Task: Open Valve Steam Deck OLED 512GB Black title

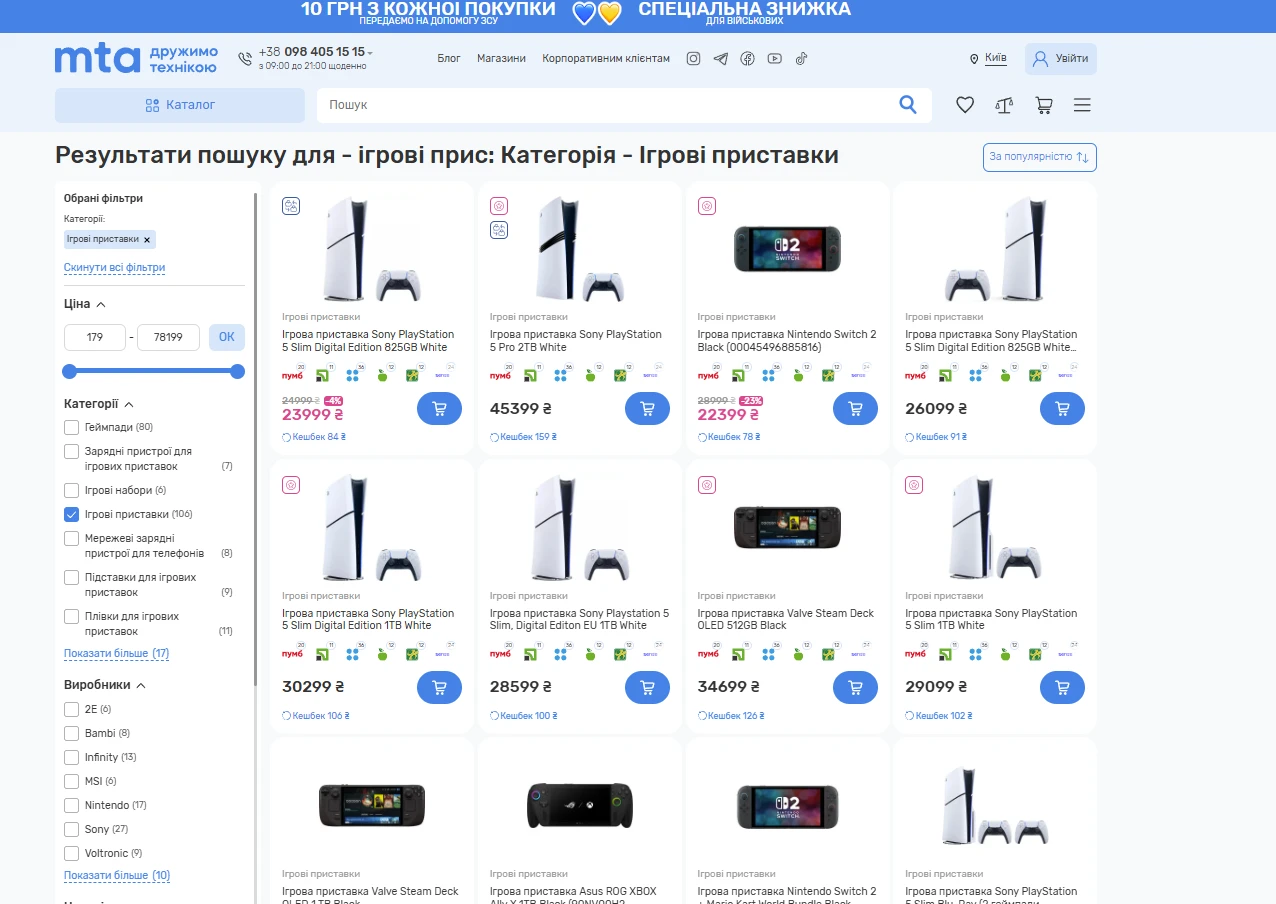Action: tap(786, 619)
